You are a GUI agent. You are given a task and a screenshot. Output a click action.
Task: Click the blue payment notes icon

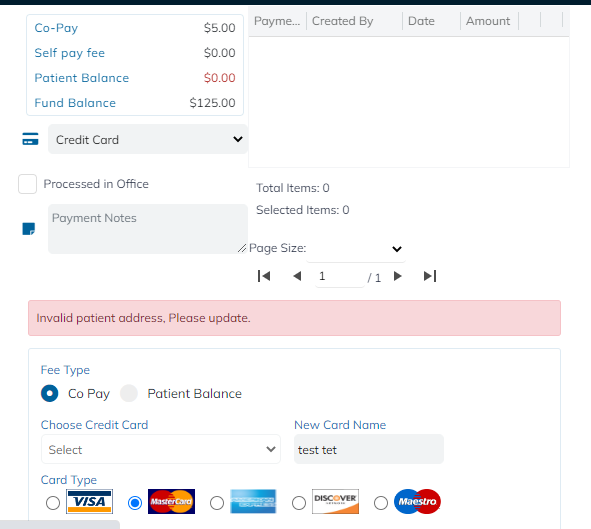29,229
